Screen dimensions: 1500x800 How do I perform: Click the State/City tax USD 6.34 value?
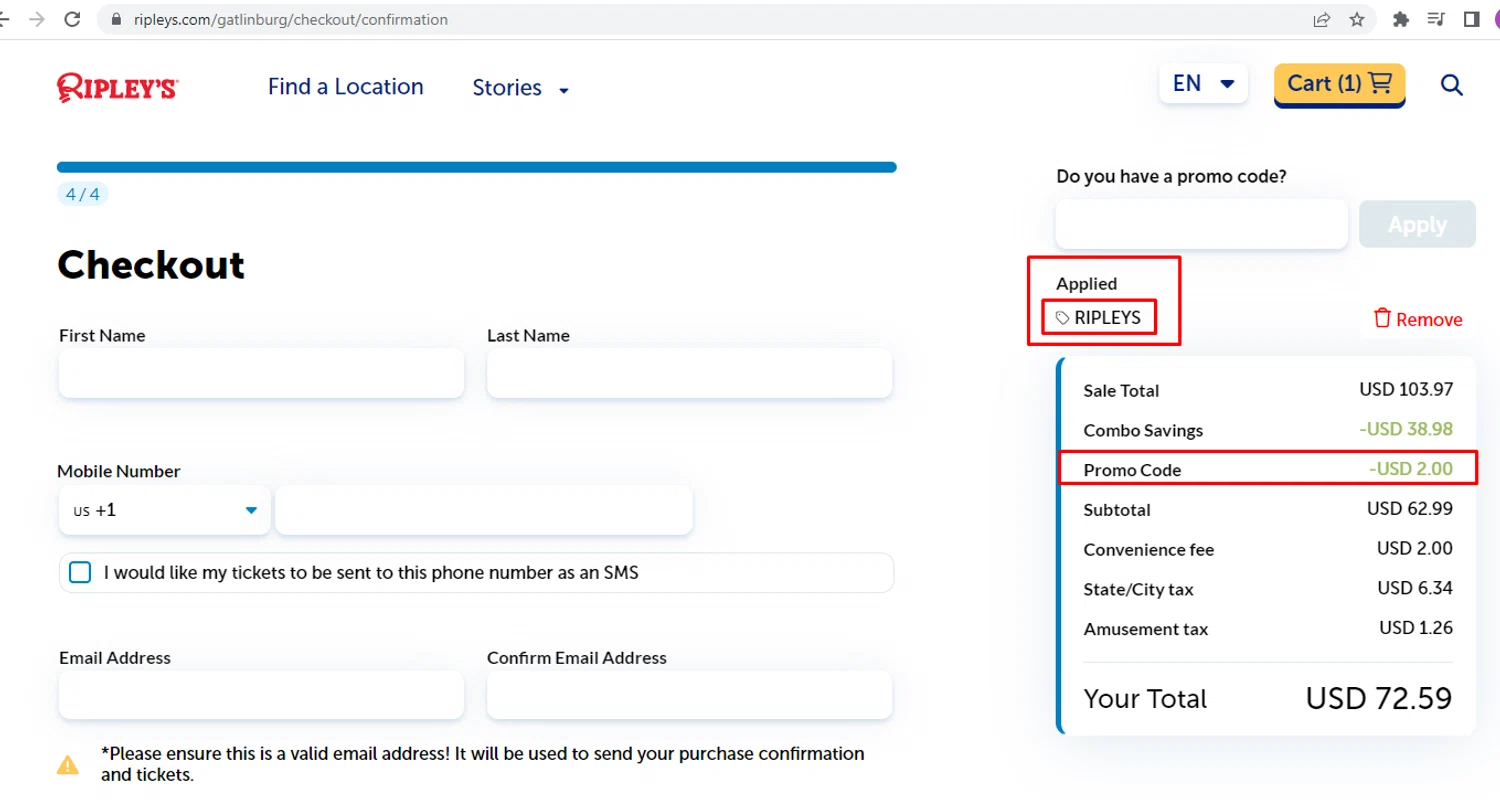point(1415,587)
